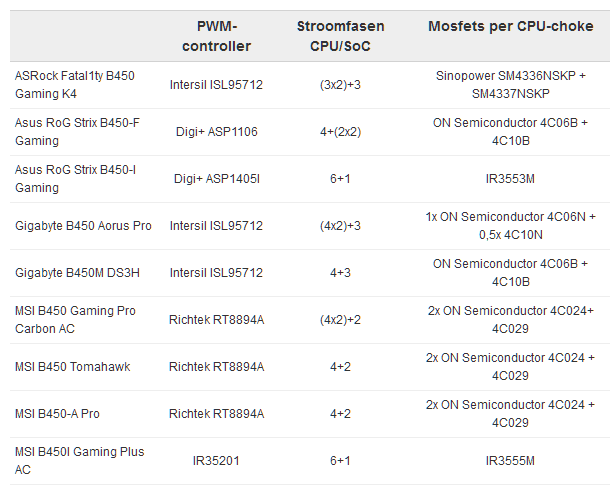Click the MSI B450 Tomahawk name
Image resolution: width=615 pixels, height=495 pixels.
72,367
